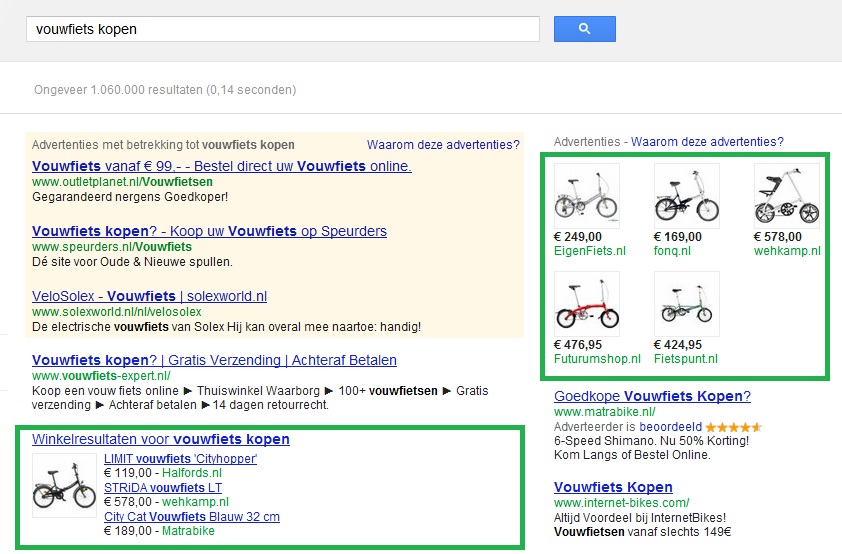The width and height of the screenshot is (842, 554).
Task: Open the vouwfiets-expert 'Gratis Verzending' result
Action: tap(214, 360)
